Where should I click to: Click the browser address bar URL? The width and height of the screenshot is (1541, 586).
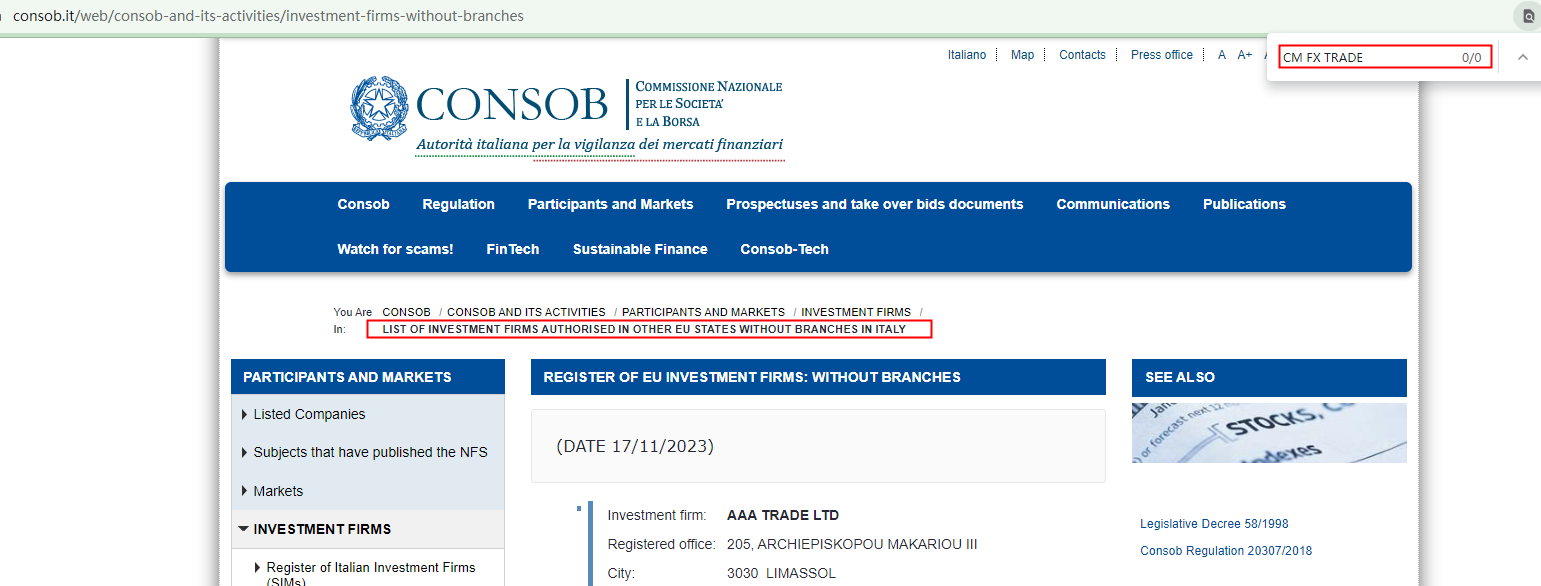268,16
